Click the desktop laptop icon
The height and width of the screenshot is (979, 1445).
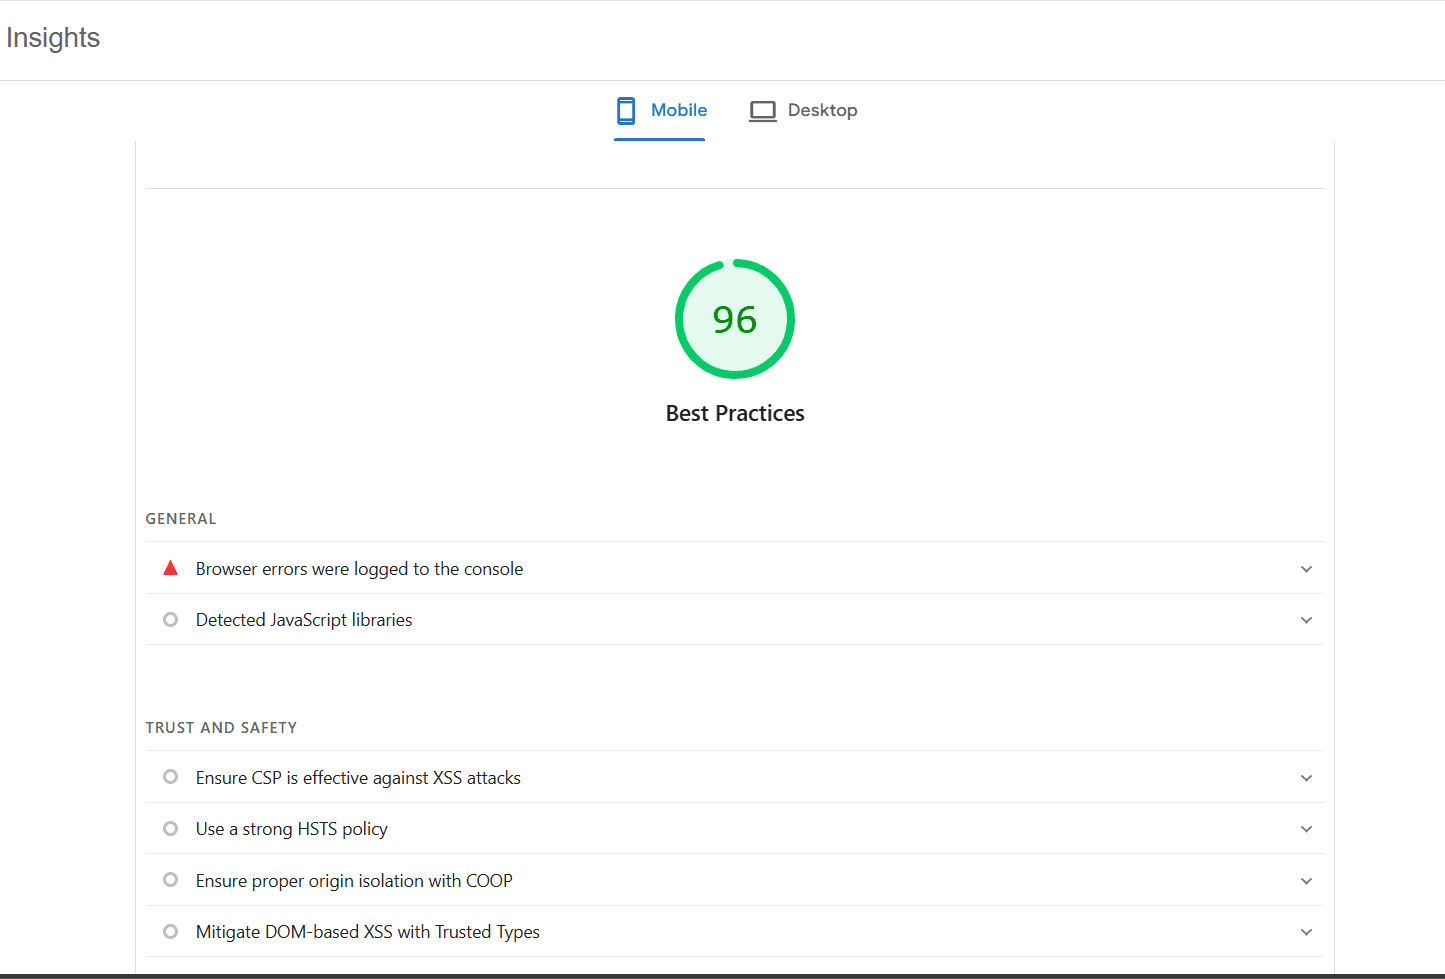tap(763, 111)
